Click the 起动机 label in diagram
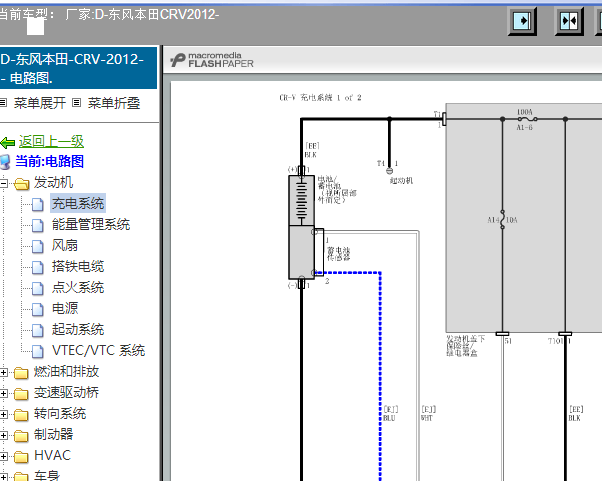Image resolution: width=602 pixels, height=481 pixels. click(x=401, y=180)
